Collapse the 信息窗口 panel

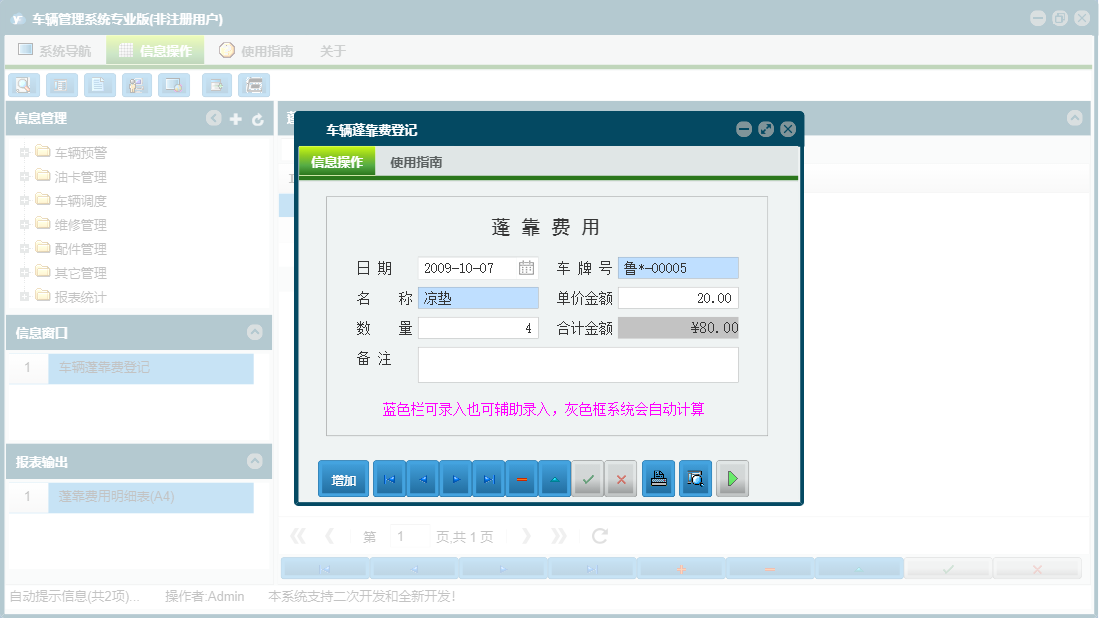257,334
